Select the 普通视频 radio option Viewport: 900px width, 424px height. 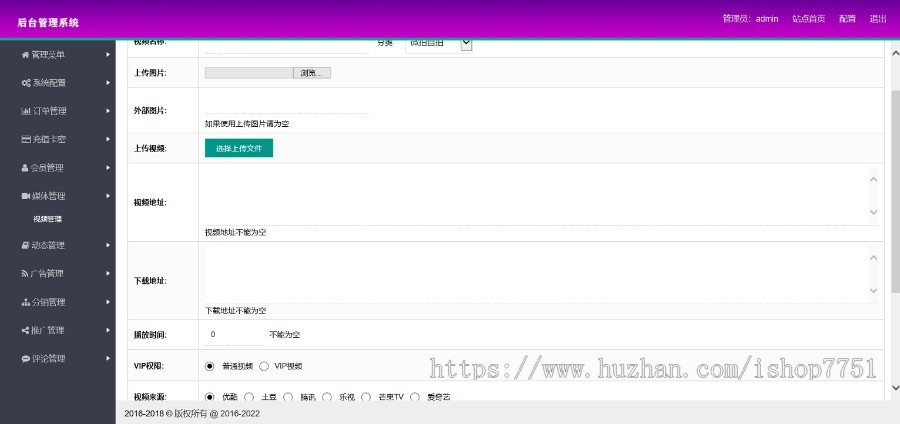[x=210, y=366]
